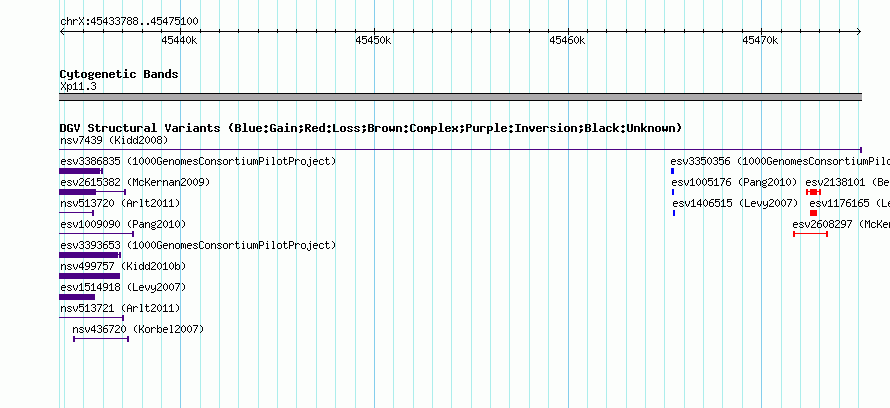Open variant nsv7439 (Kidd2008) label
The height and width of the screenshot is (408, 890).
[x=114, y=140]
